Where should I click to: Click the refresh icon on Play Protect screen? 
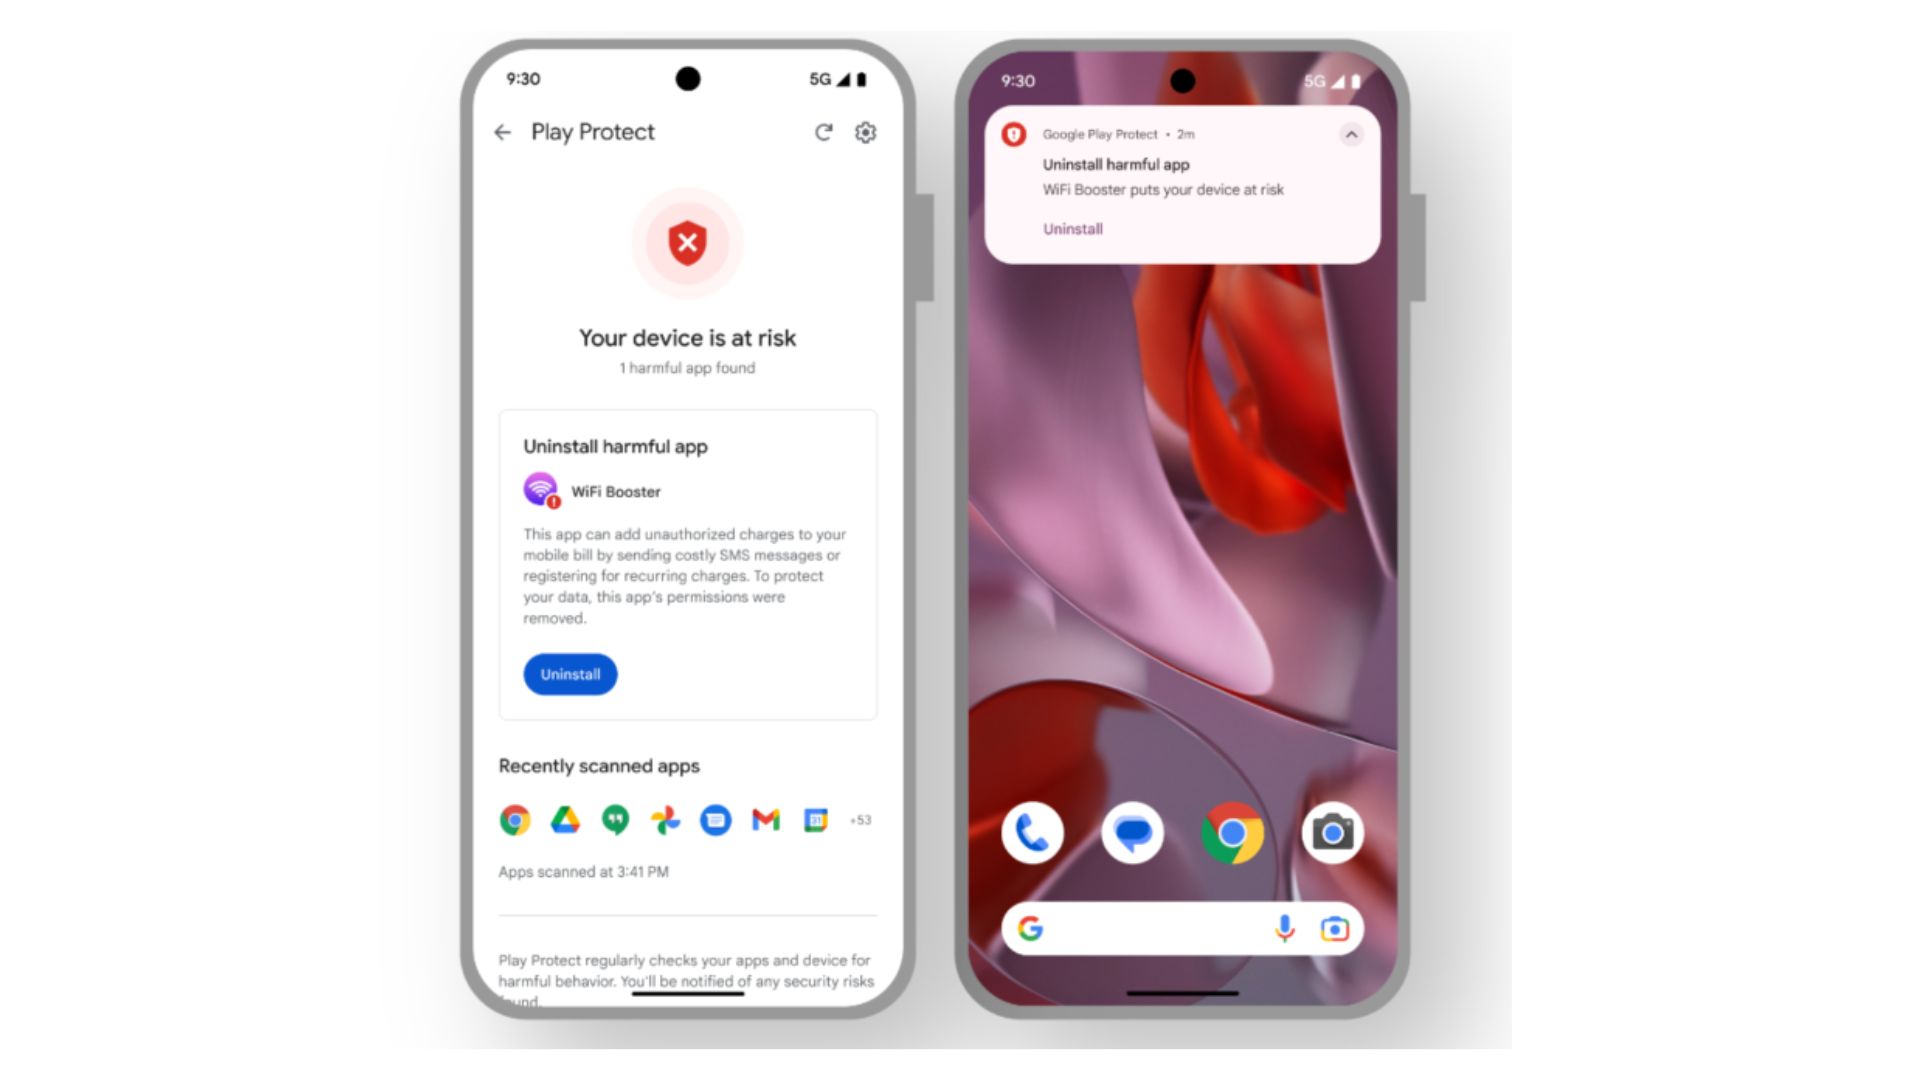(x=822, y=132)
